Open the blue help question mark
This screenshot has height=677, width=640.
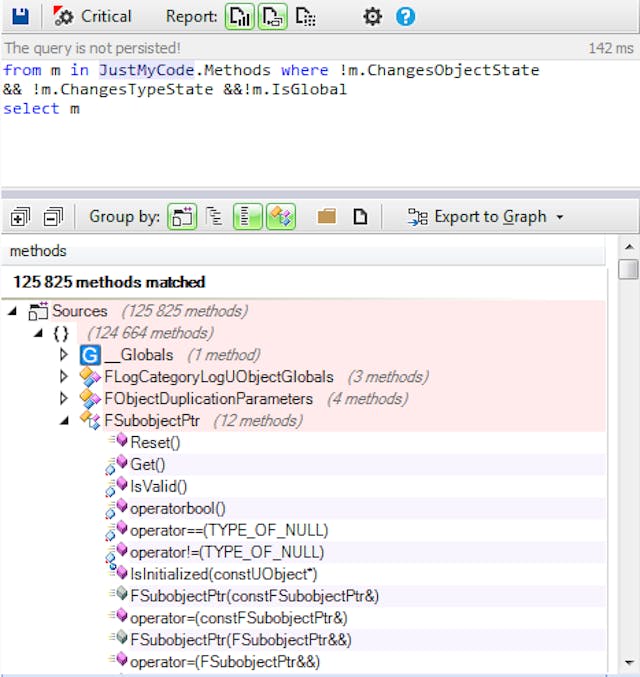(405, 16)
